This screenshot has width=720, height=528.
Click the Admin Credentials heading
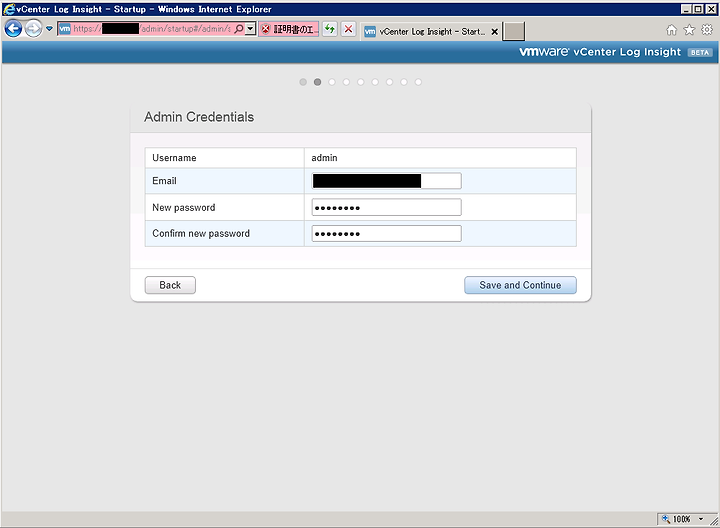(x=199, y=117)
